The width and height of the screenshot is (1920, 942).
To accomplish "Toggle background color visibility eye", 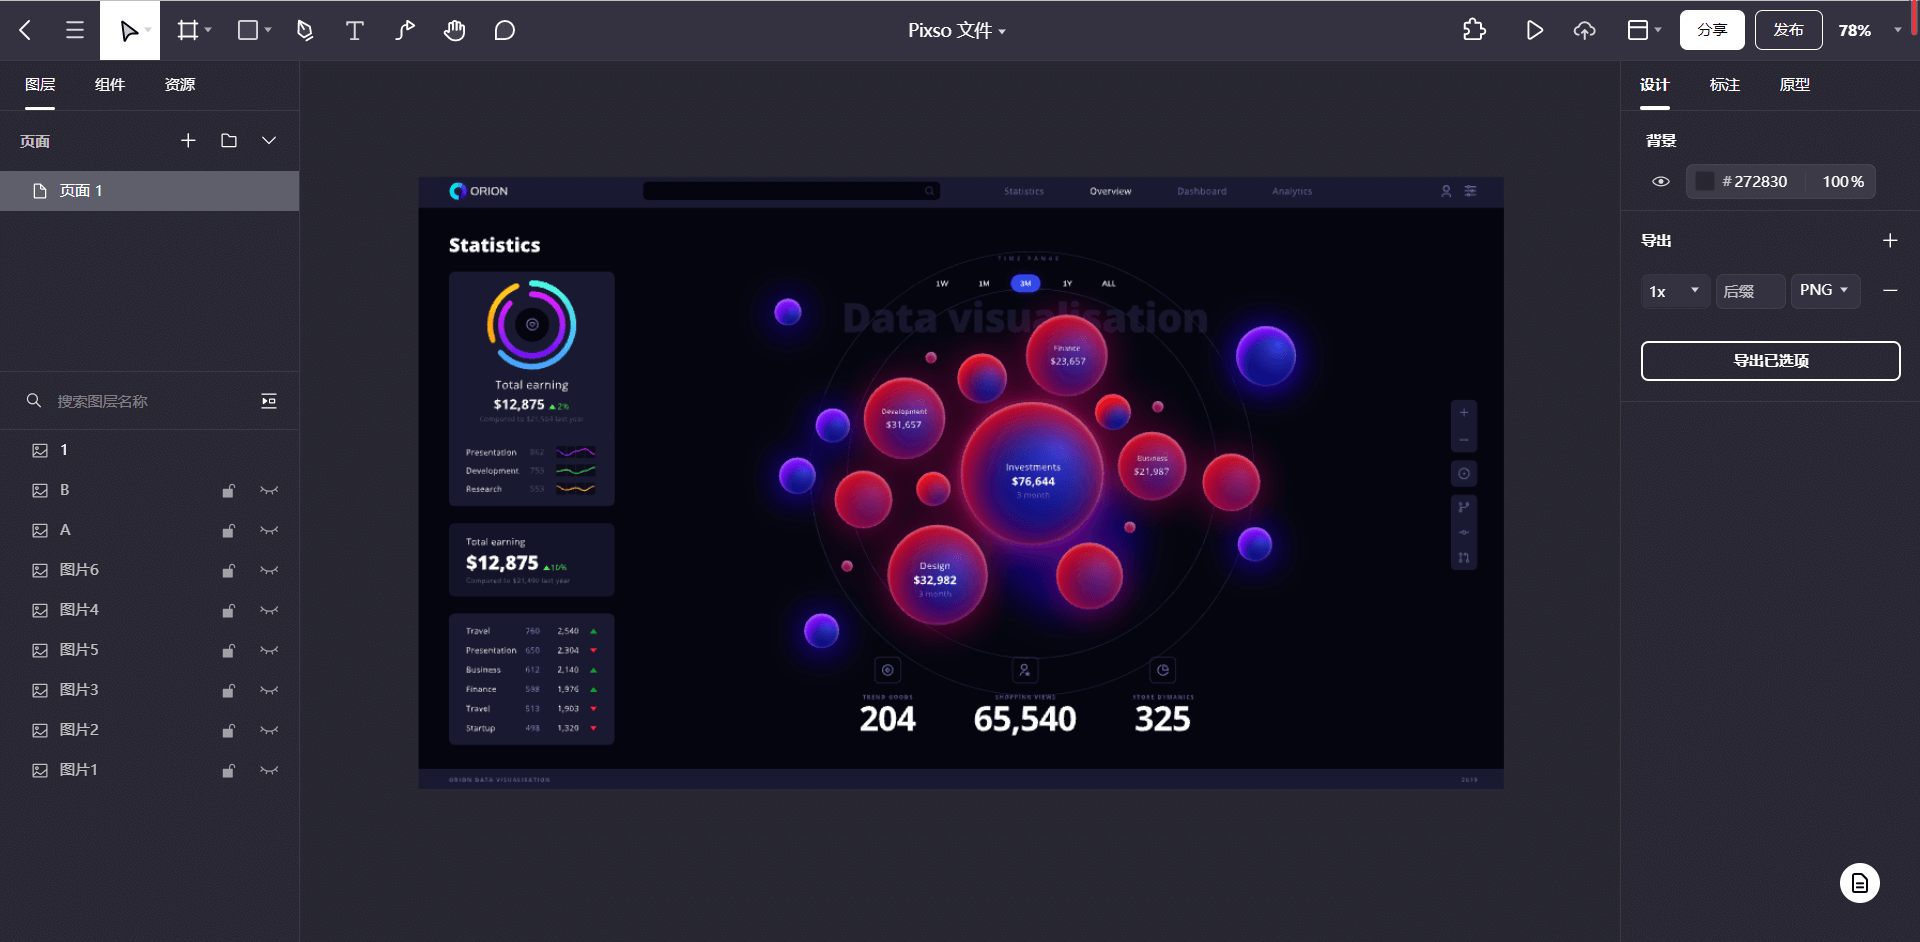I will click(x=1661, y=182).
